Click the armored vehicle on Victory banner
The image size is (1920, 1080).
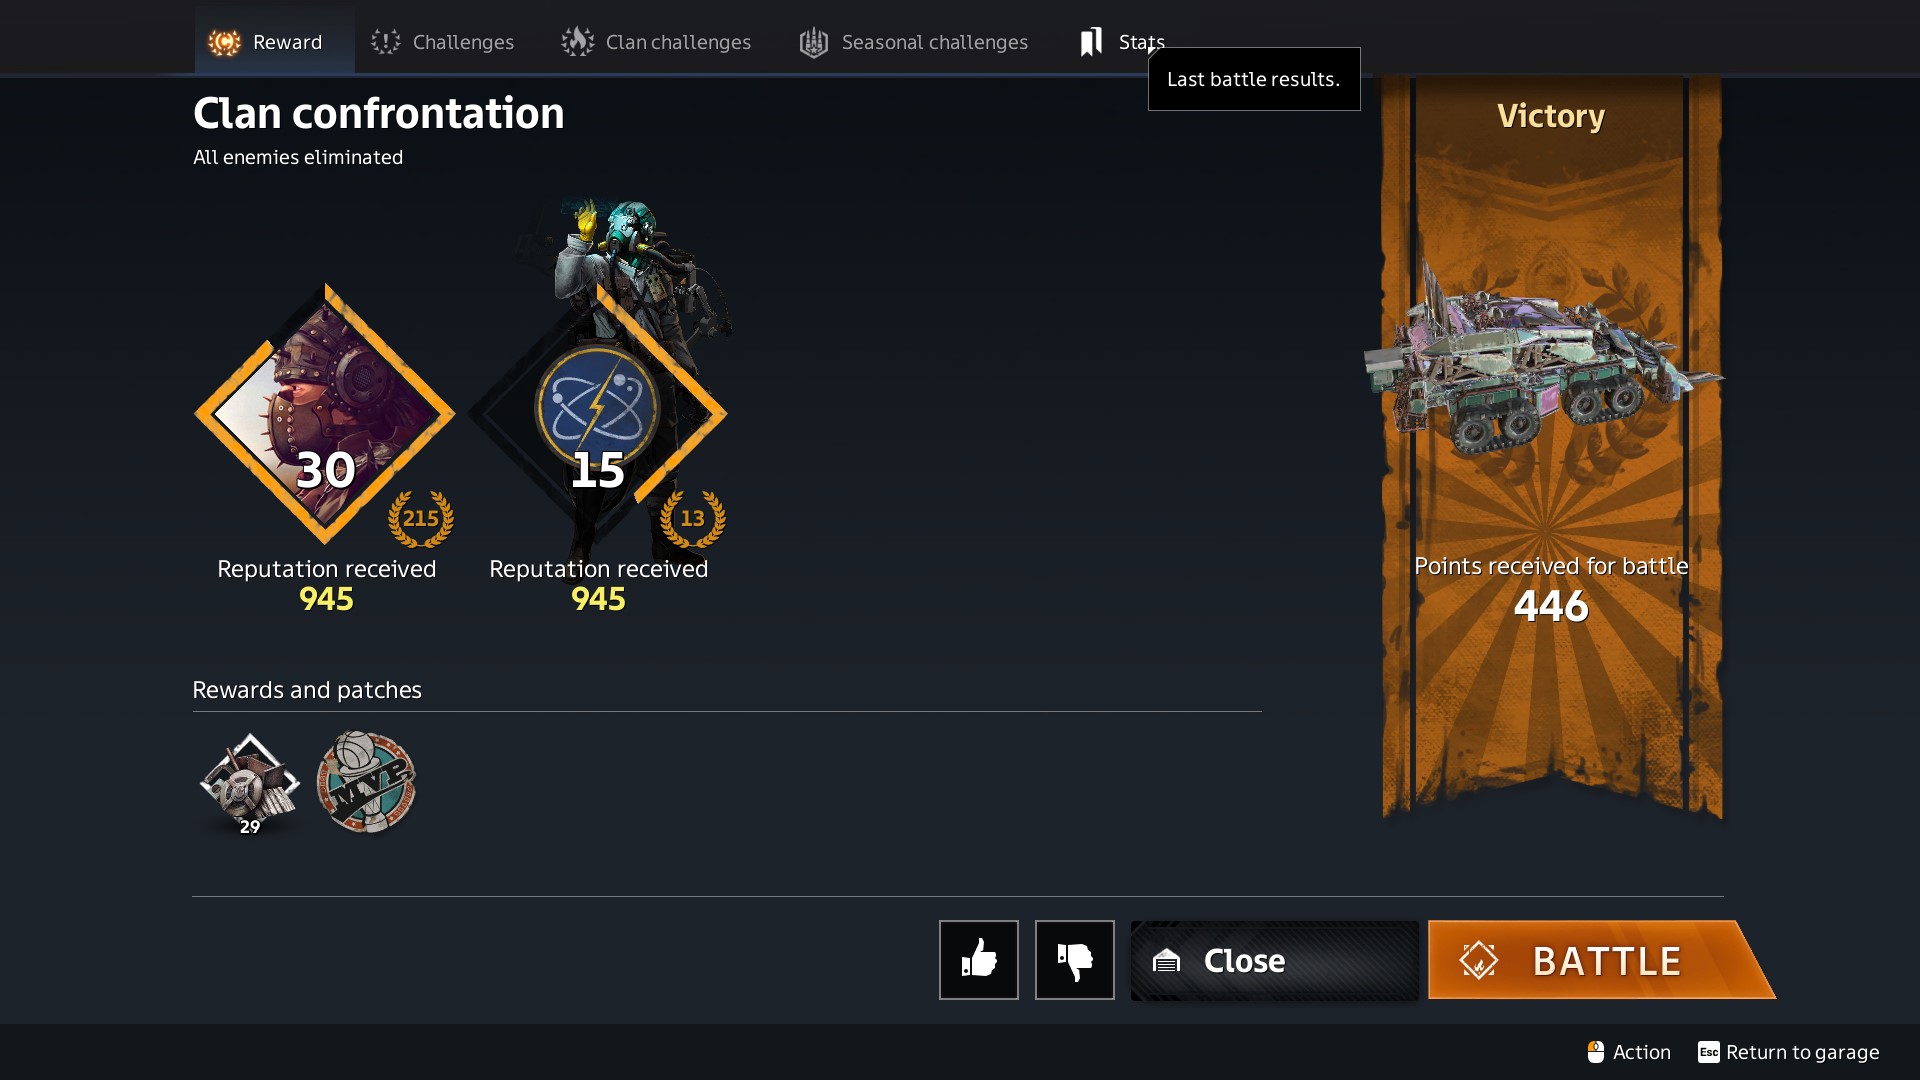click(x=1545, y=360)
